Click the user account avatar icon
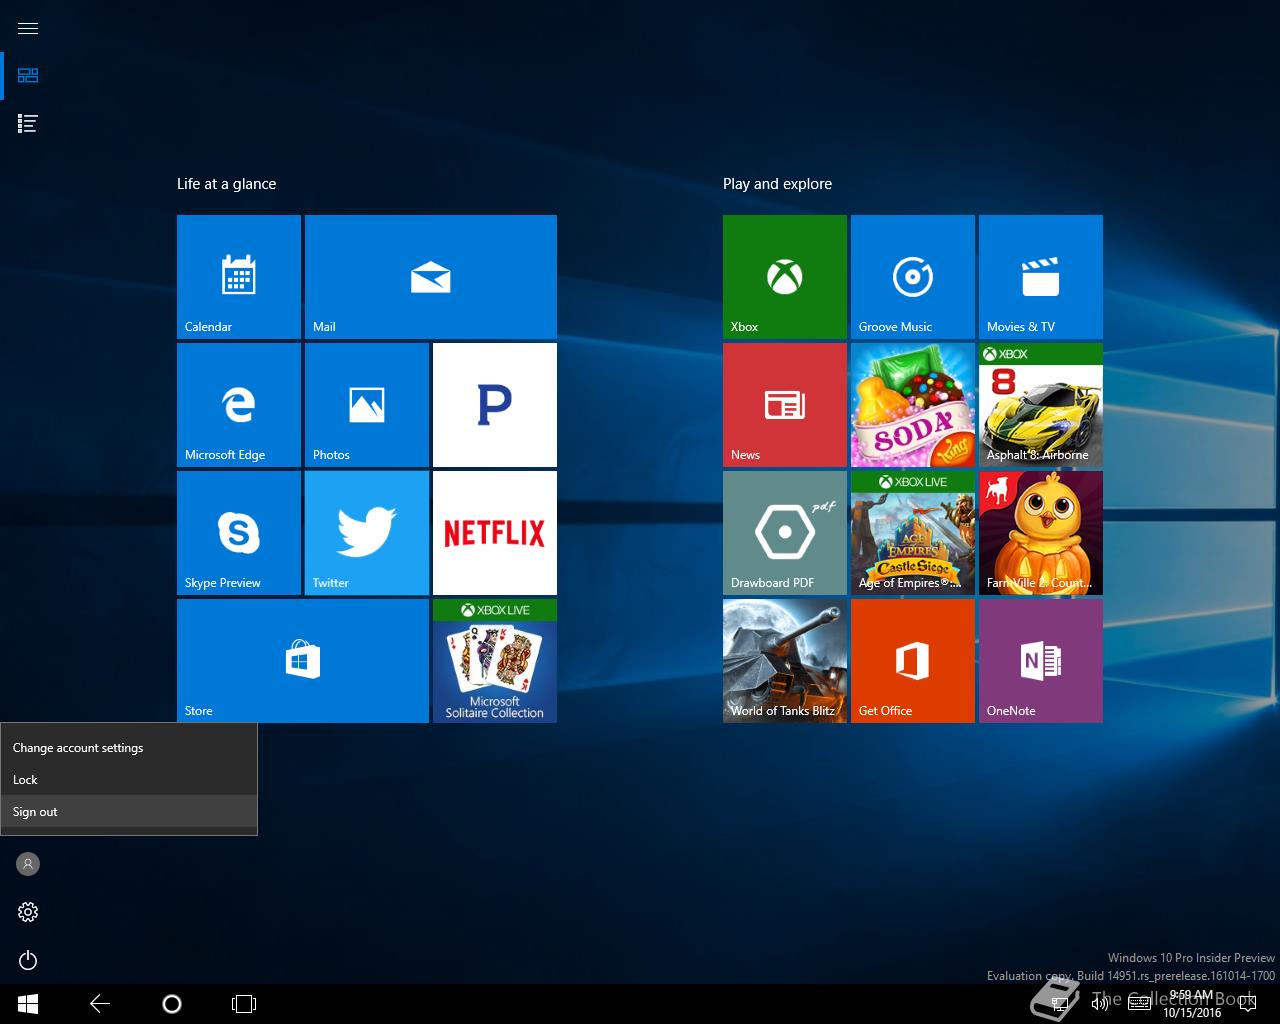The image size is (1280, 1024). click(x=28, y=864)
